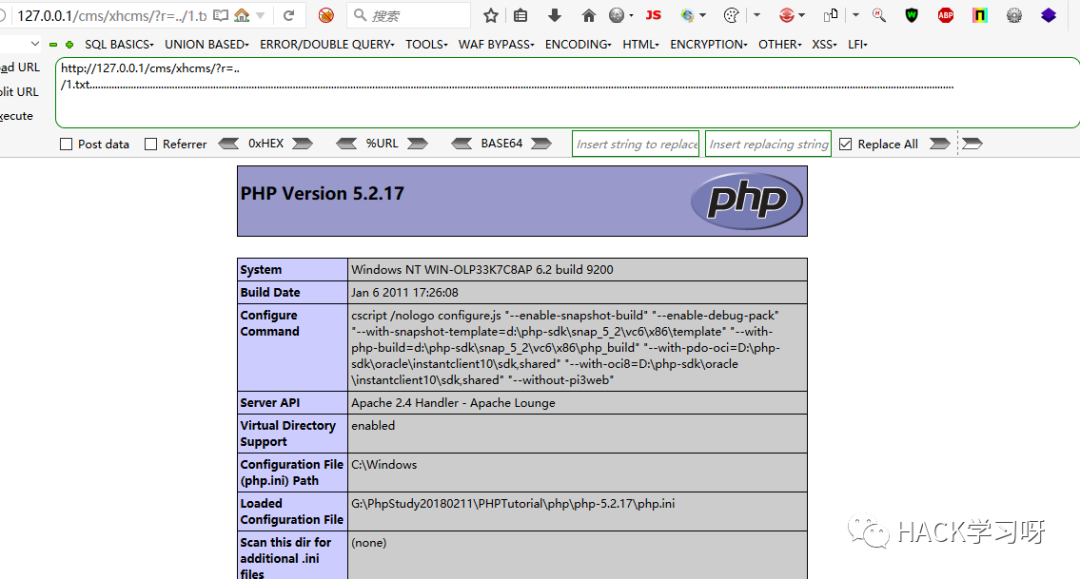Screen dimensions: 1080x579
Task: Open the TOOLS menu
Action: [x=426, y=44]
